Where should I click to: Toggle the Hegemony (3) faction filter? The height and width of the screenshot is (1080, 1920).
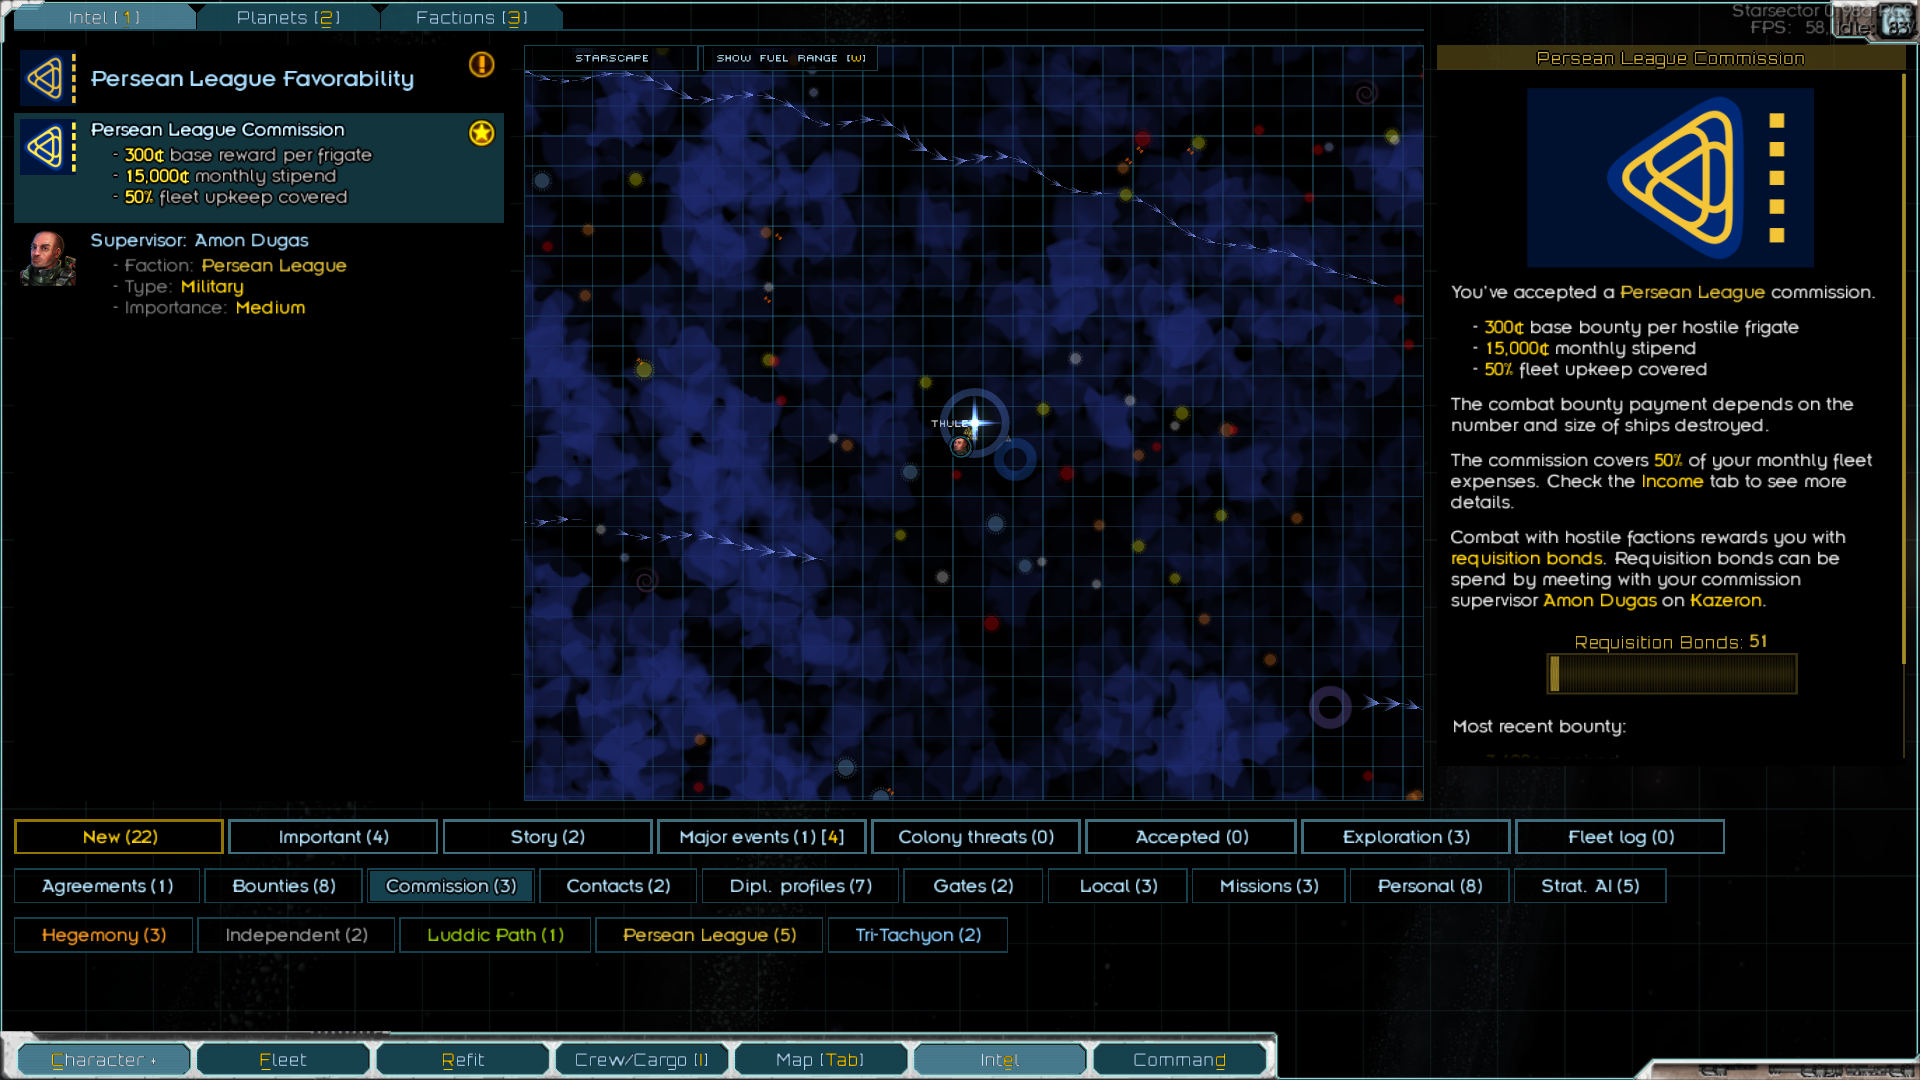click(x=103, y=935)
